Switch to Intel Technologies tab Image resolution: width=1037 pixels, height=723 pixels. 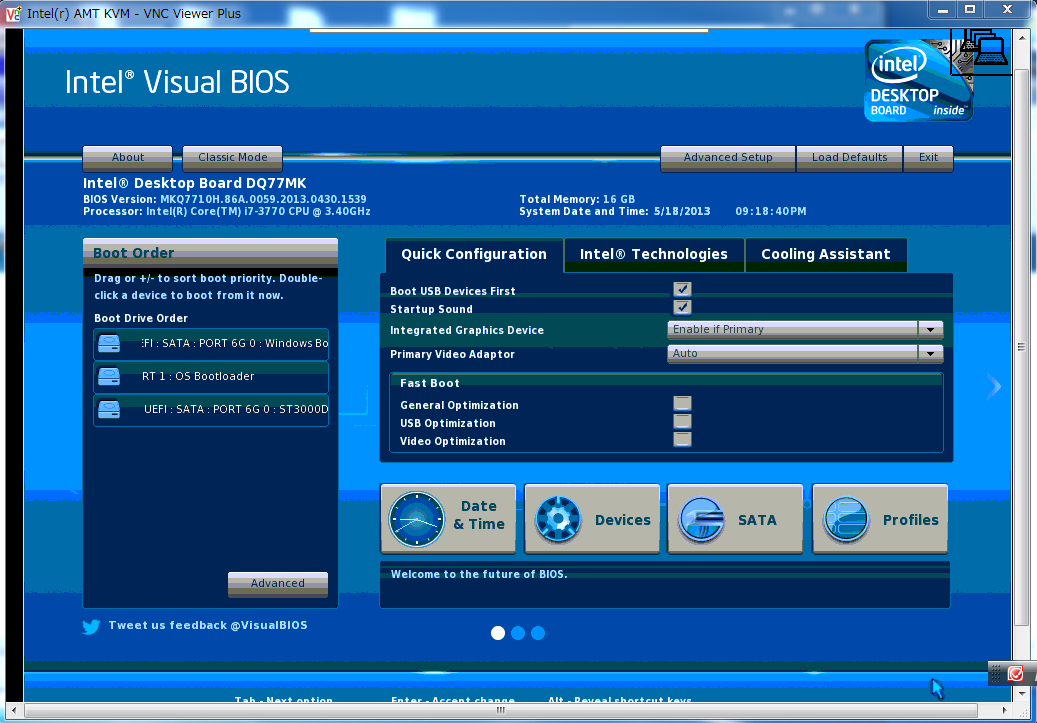654,255
